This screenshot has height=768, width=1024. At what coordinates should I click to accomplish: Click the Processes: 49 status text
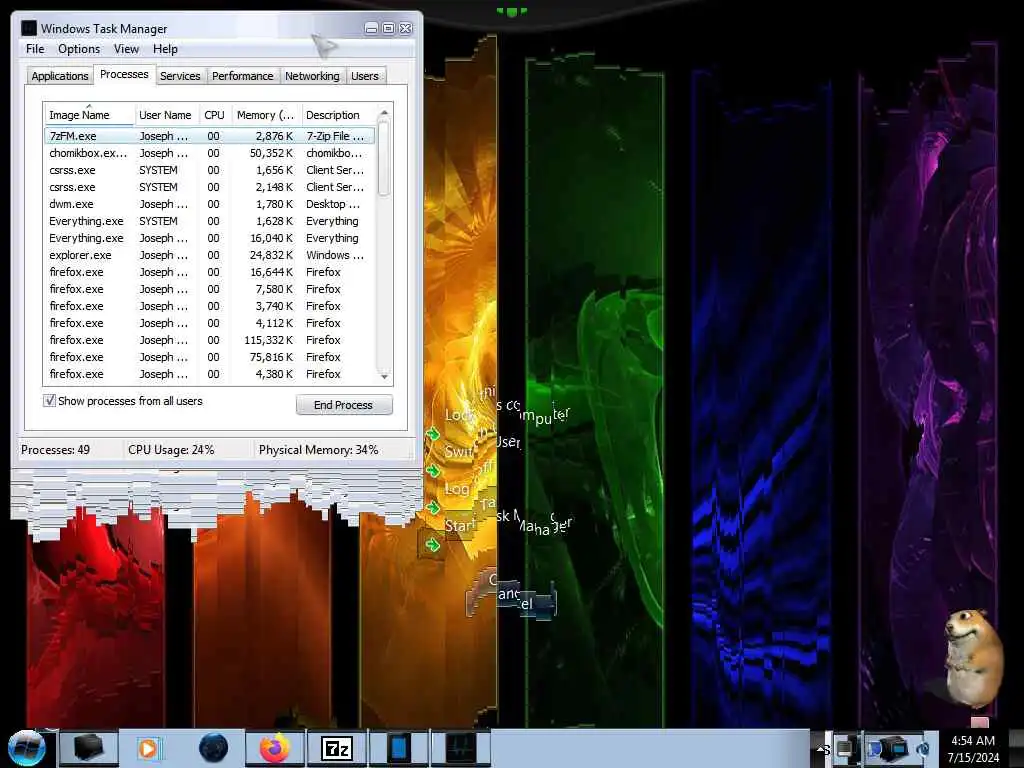tap(56, 450)
